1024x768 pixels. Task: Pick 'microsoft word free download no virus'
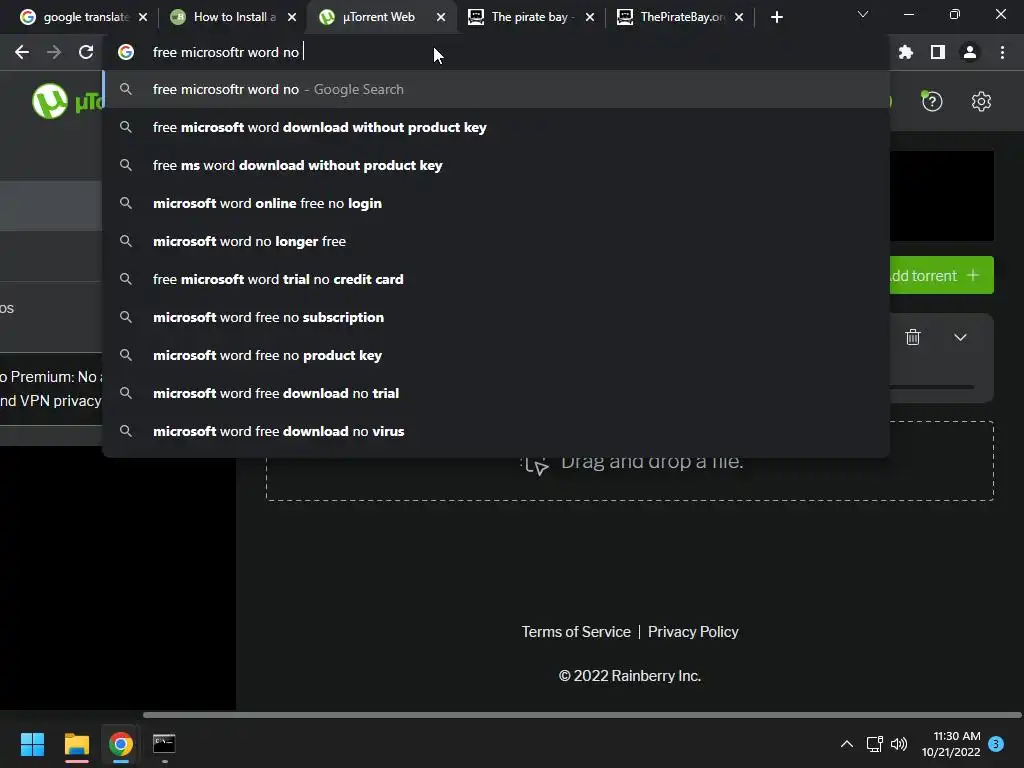[x=496, y=431]
